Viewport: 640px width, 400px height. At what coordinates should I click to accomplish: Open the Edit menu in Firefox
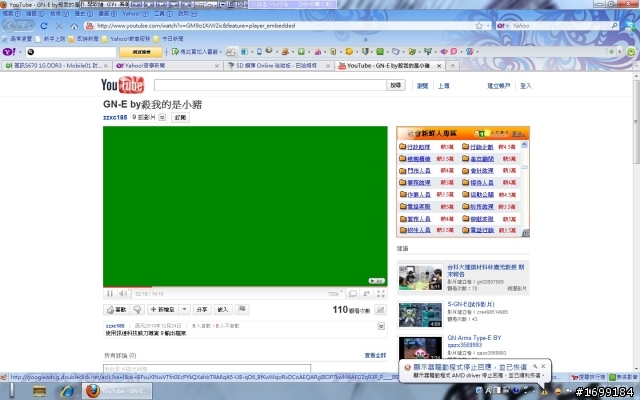35,14
